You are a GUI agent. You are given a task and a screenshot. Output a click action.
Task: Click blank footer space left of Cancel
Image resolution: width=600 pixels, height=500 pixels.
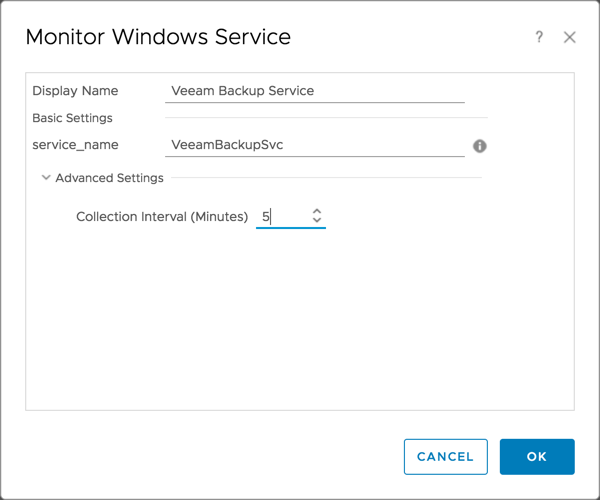(200, 456)
